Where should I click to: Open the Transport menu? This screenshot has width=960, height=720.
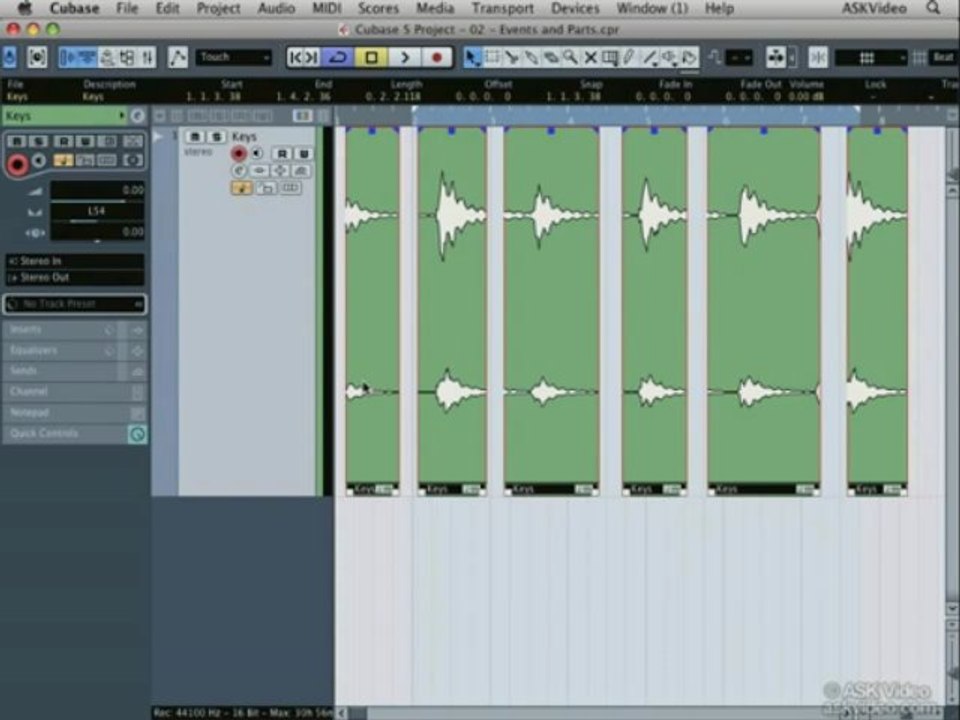pyautogui.click(x=503, y=9)
